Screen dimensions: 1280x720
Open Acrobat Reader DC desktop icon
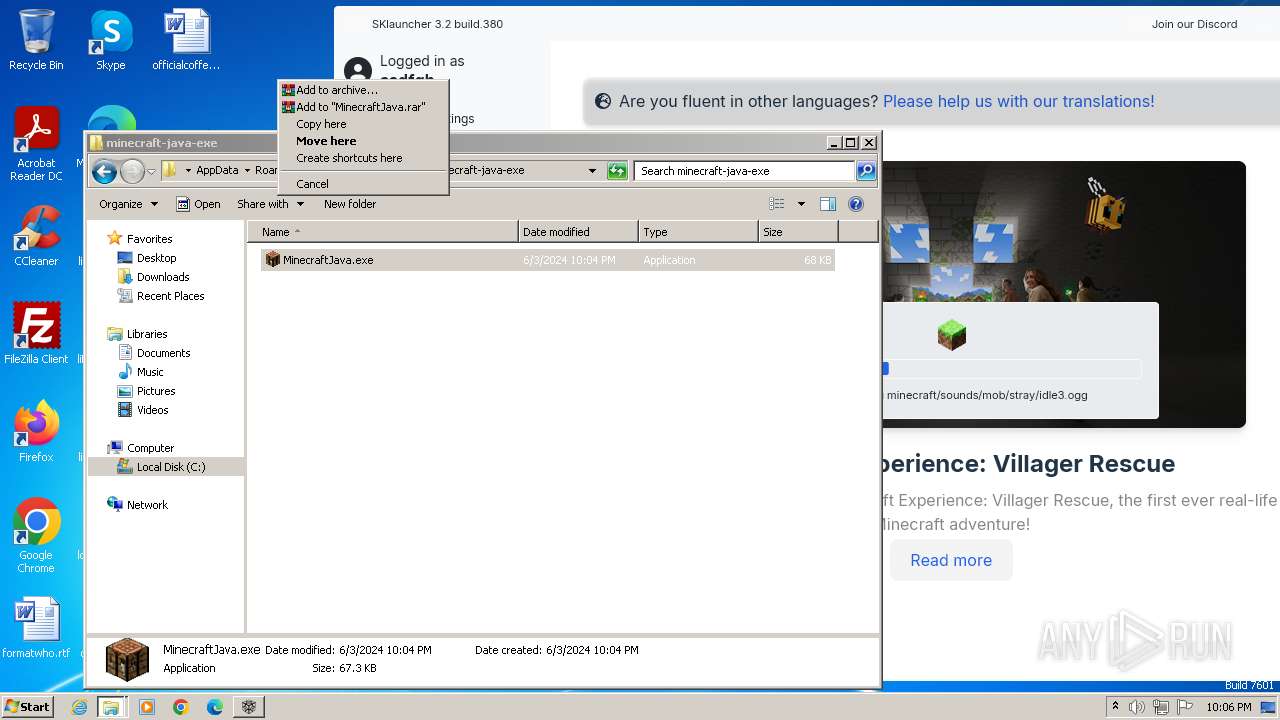pyautogui.click(x=36, y=145)
